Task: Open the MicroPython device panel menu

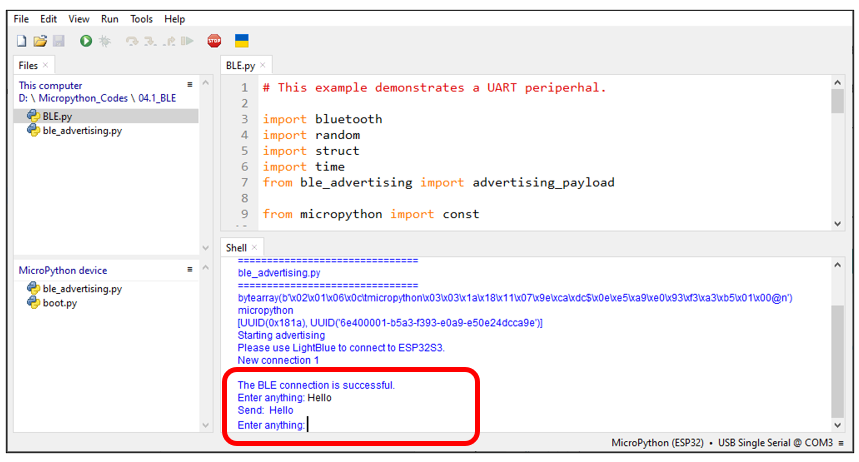Action: 190,269
